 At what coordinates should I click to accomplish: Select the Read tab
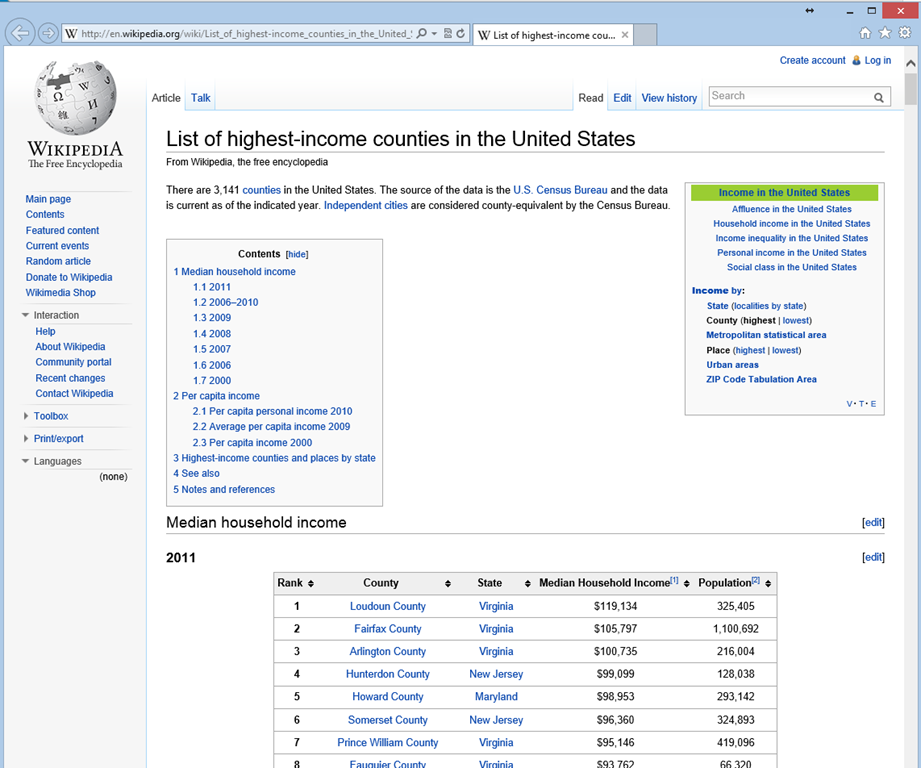590,98
